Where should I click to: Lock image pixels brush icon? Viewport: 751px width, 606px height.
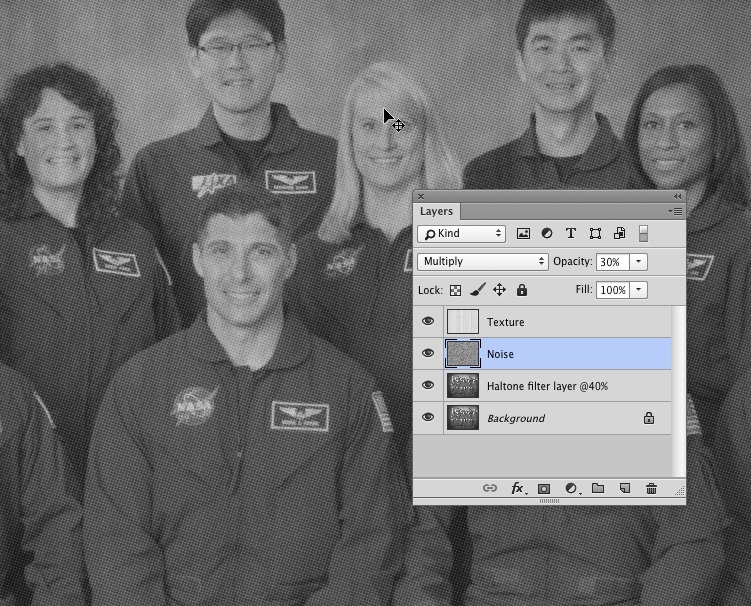click(478, 290)
